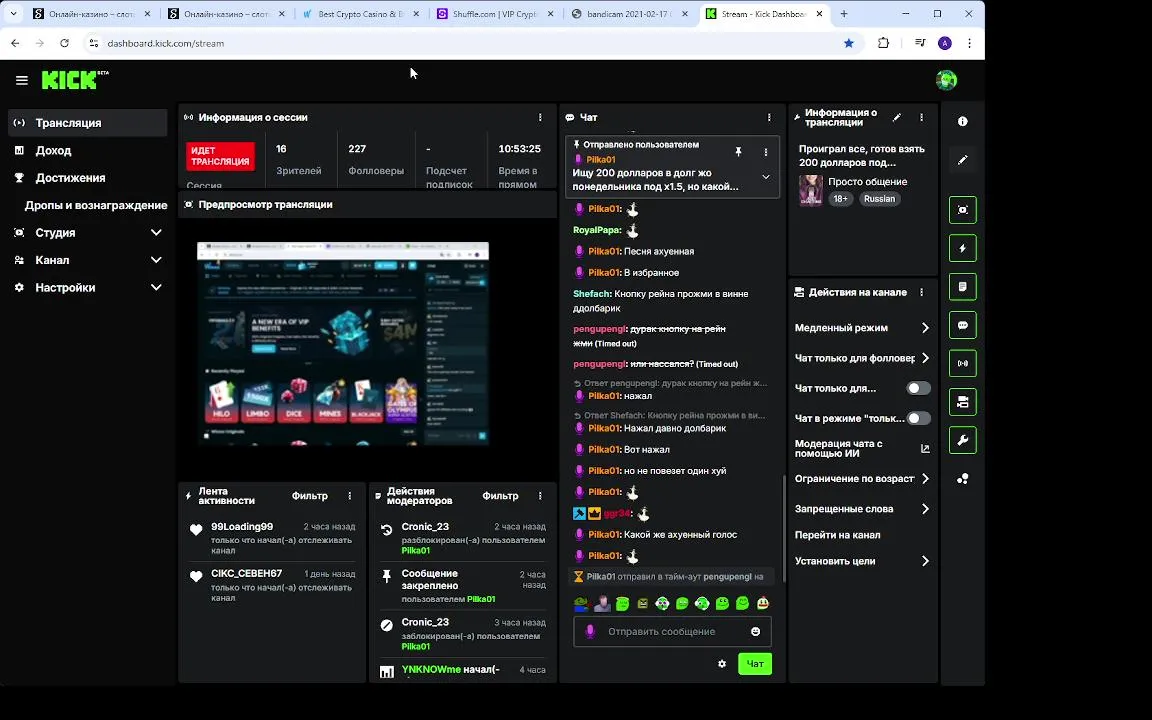Expand the pinned message with chevron
Image resolution: width=1152 pixels, height=720 pixels.
[x=766, y=177]
